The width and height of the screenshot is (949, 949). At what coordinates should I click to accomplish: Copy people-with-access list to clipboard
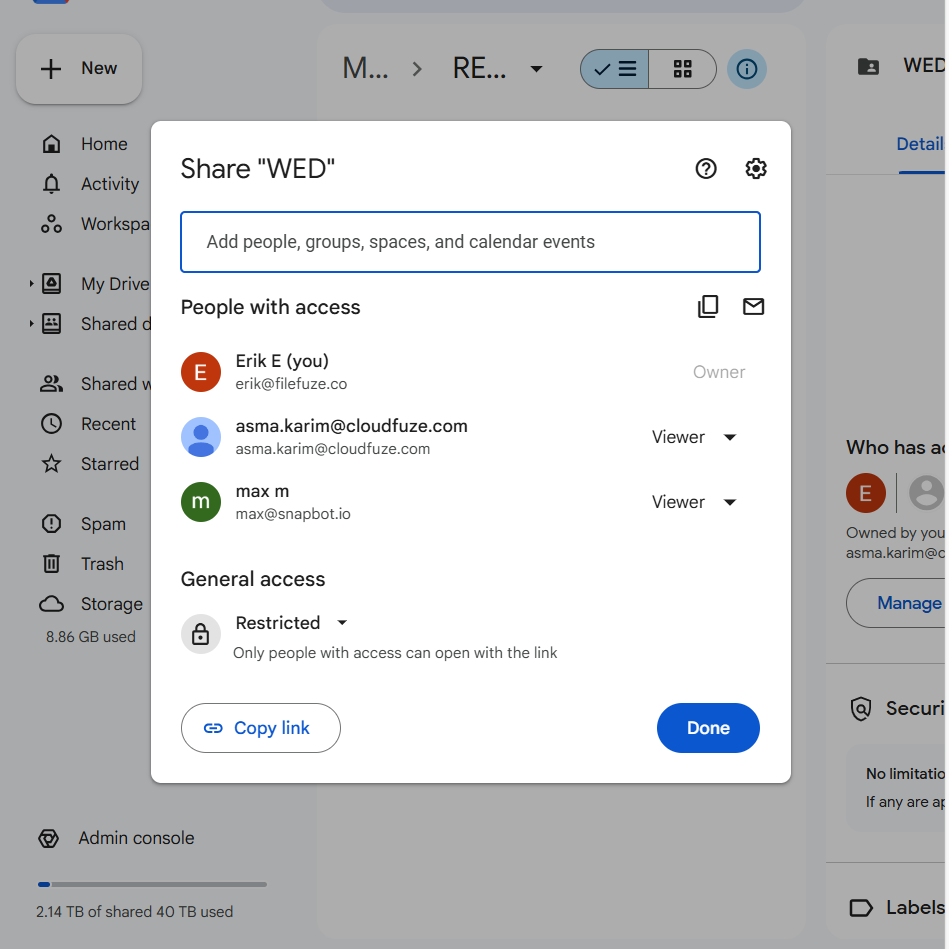708,307
